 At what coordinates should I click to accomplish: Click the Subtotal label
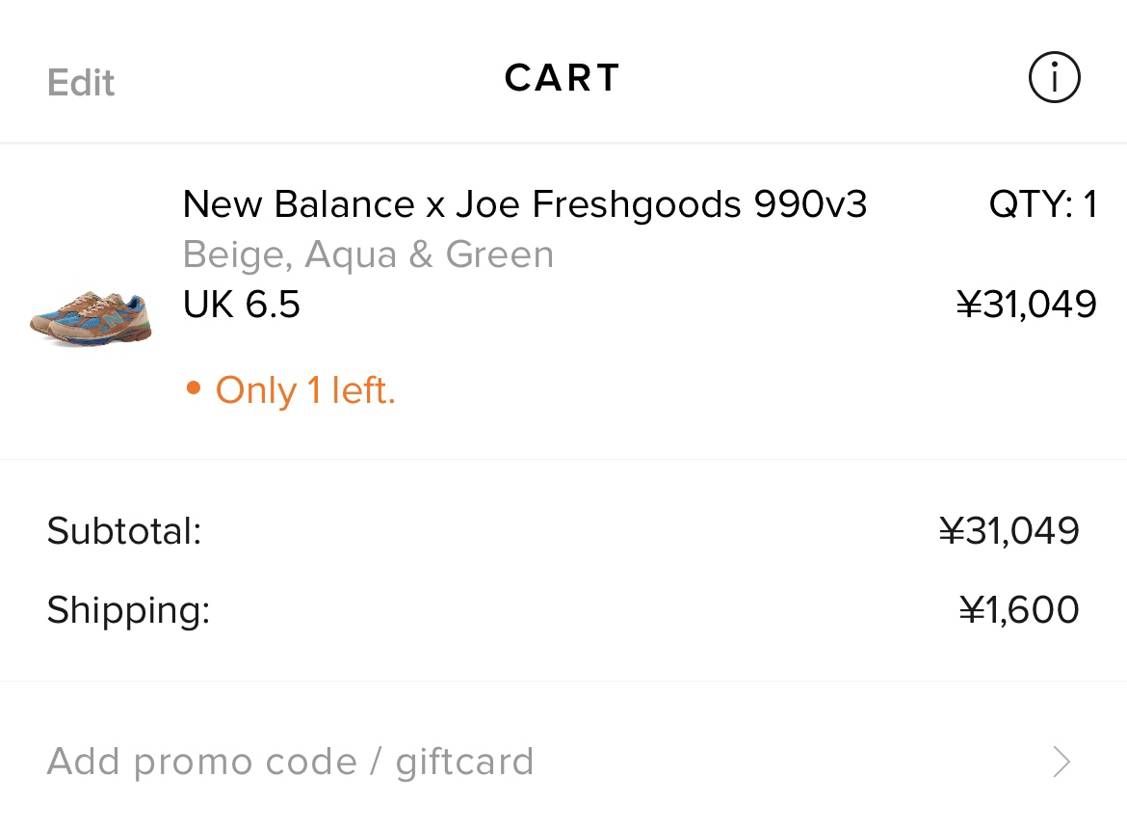[x=124, y=532]
